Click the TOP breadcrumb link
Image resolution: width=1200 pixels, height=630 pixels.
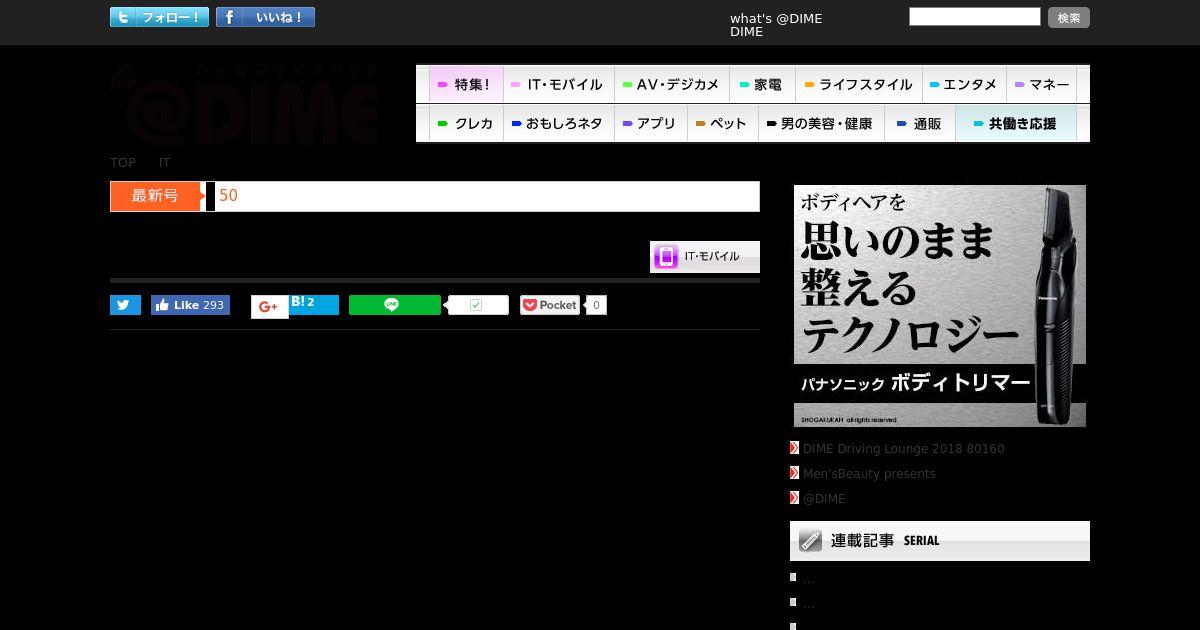click(x=123, y=162)
